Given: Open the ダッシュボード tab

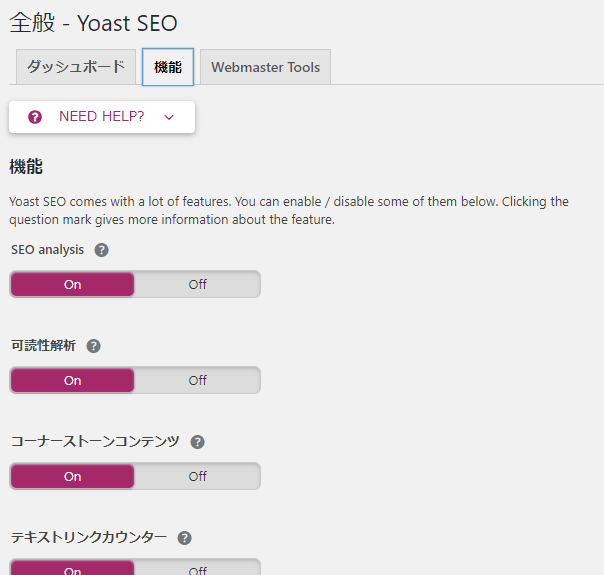Looking at the screenshot, I should tap(76, 67).
